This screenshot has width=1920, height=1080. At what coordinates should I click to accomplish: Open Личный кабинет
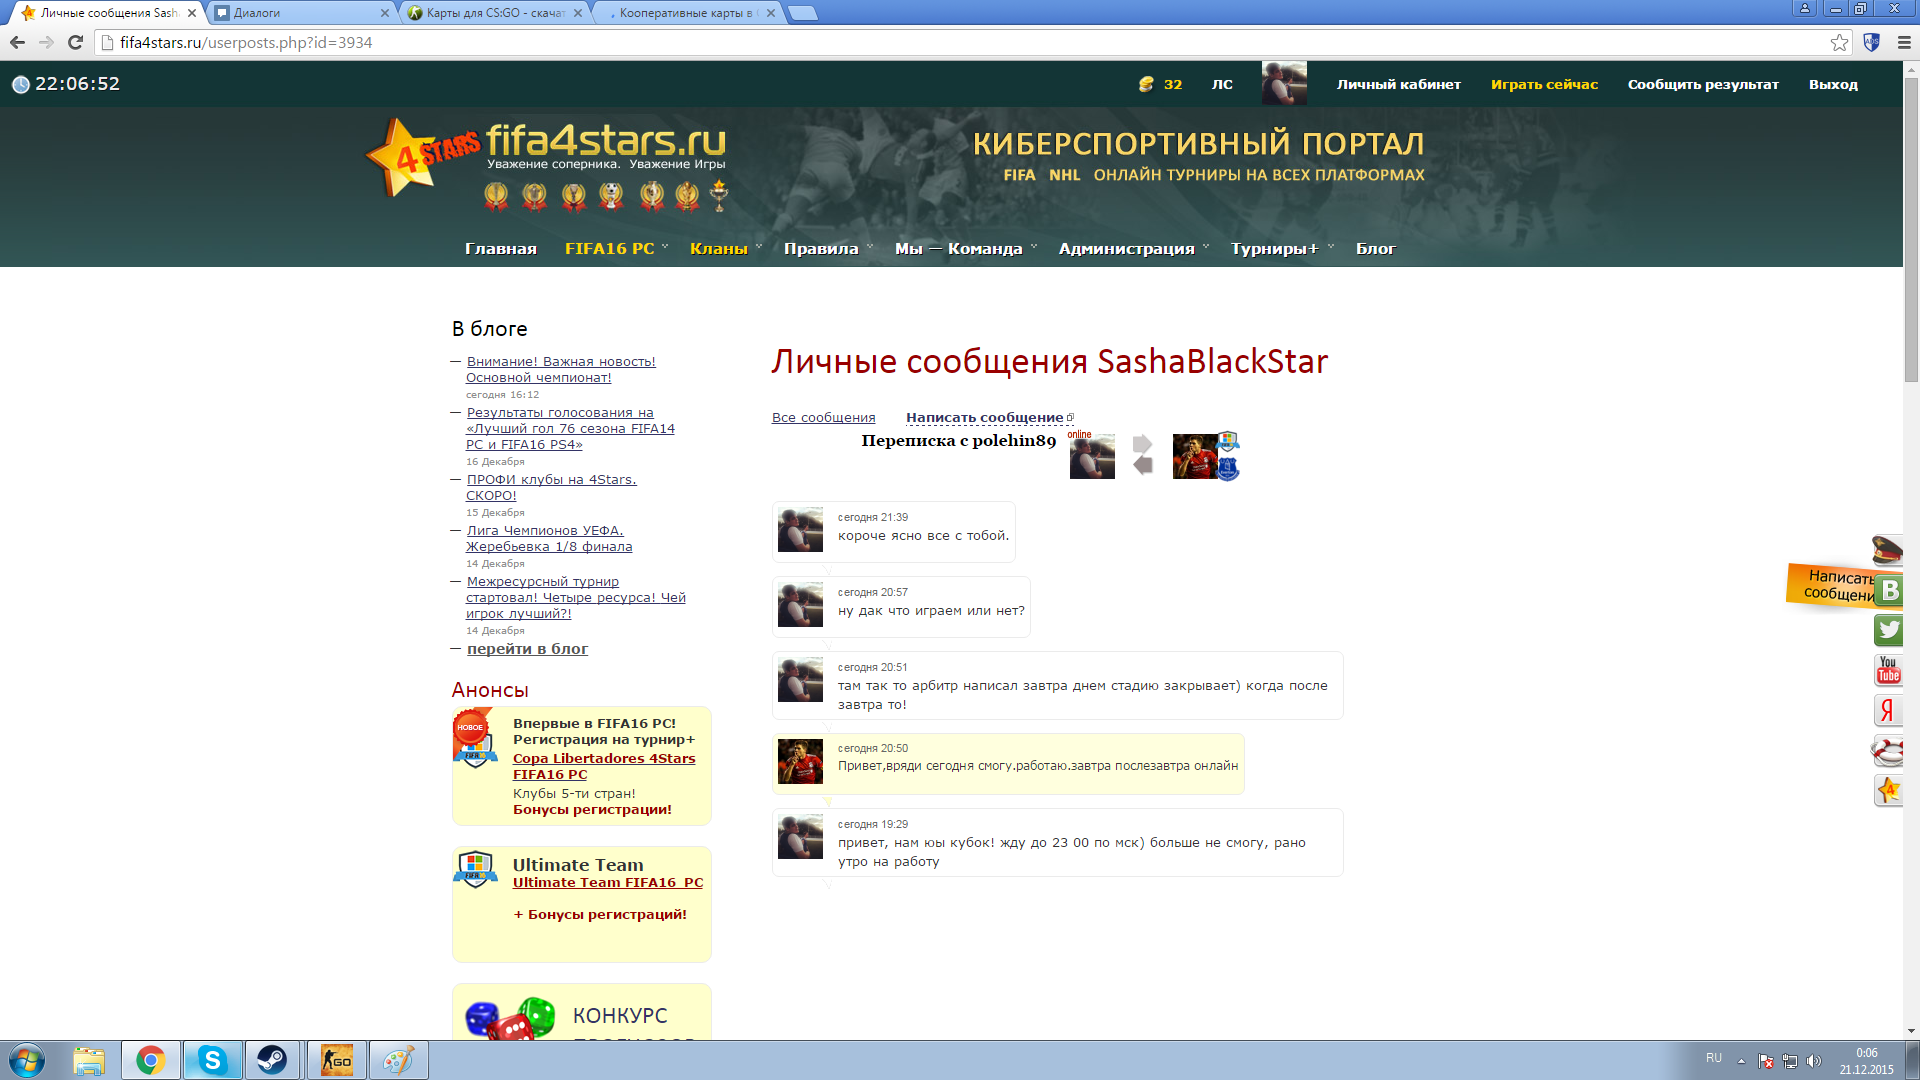click(x=1398, y=84)
